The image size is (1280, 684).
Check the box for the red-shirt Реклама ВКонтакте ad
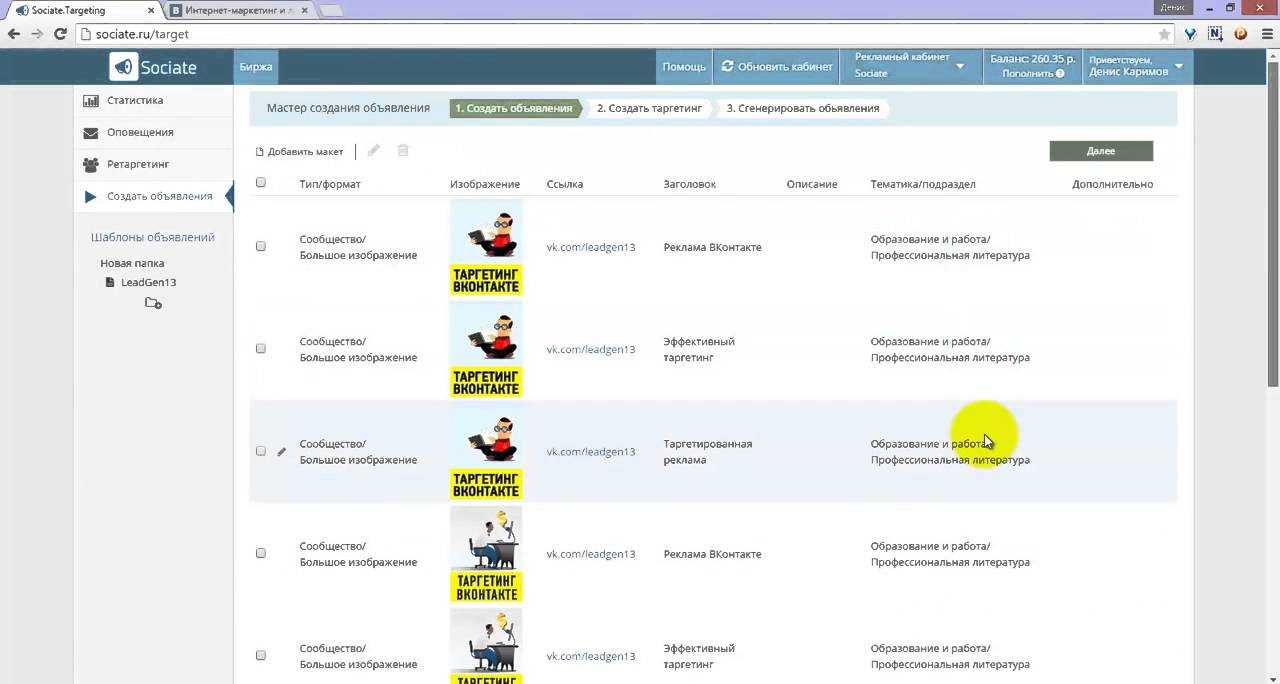[261, 246]
